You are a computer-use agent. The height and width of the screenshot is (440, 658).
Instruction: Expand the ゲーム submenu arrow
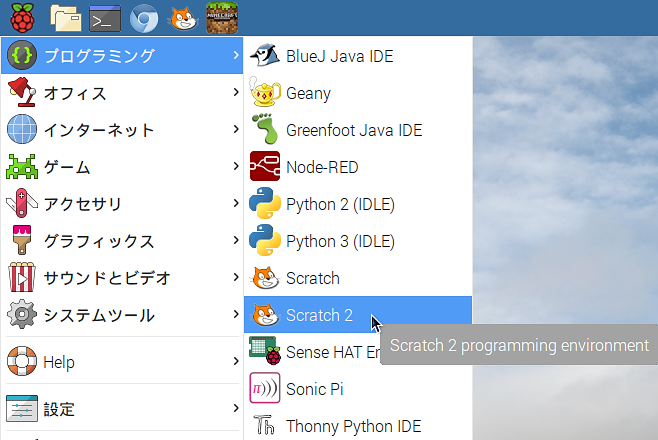pos(236,166)
